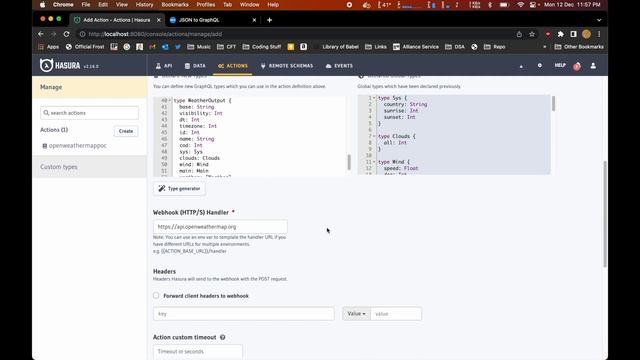Open the Profiles menu
Screen dimensions: 640x360
(x=206, y=5)
